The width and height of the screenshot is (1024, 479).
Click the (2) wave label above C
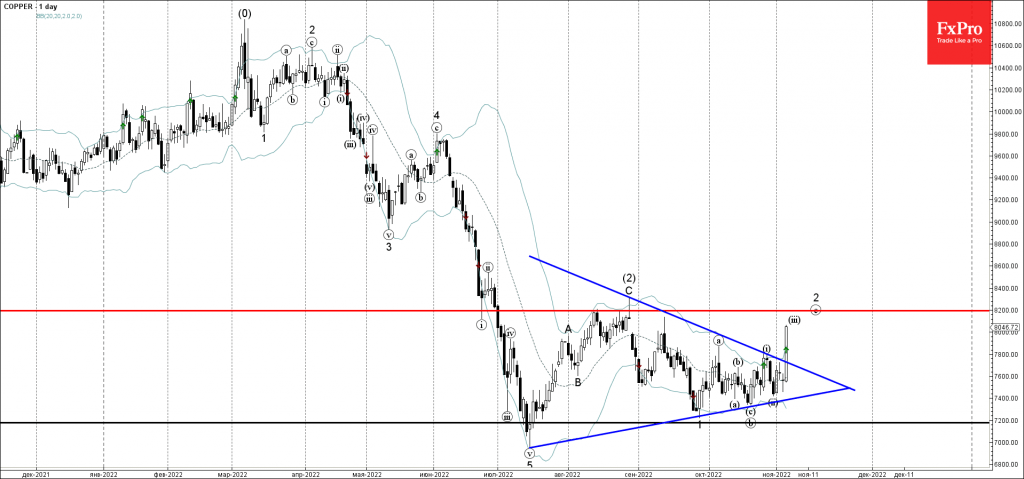[x=629, y=277]
